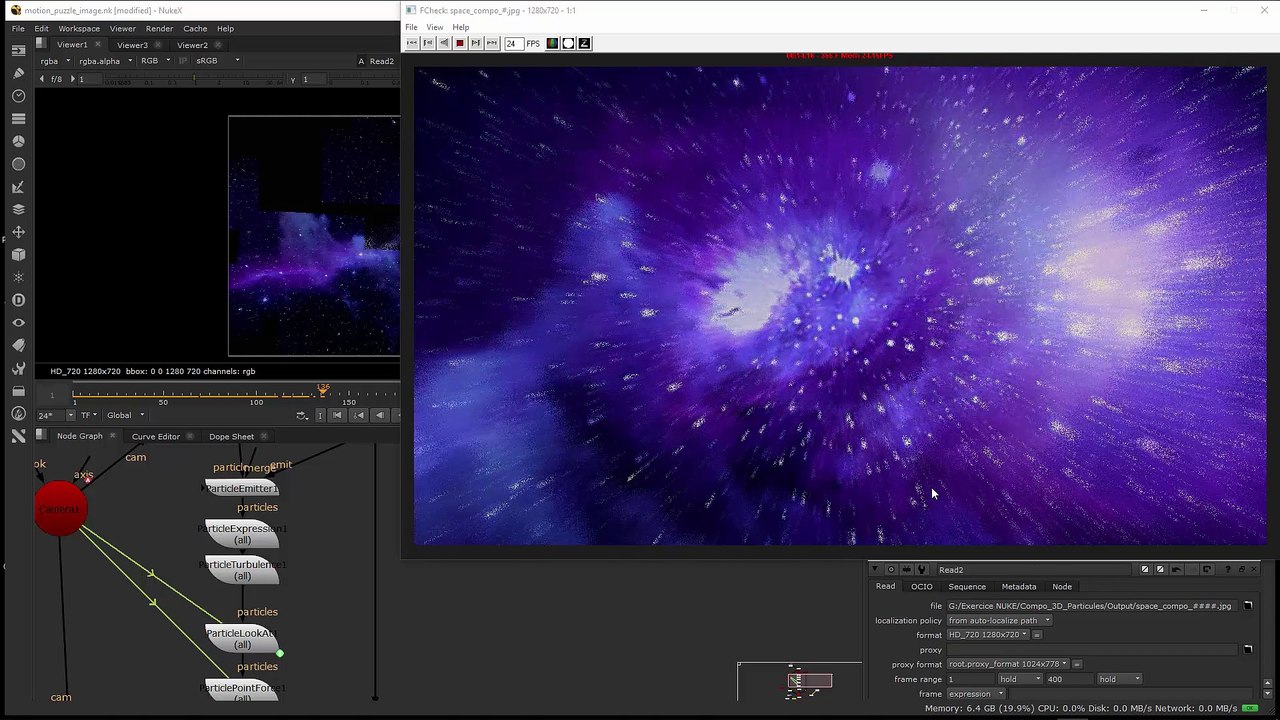The image size is (1280, 720).
Task: Click the Read2 node help question mark
Action: tap(1227, 570)
